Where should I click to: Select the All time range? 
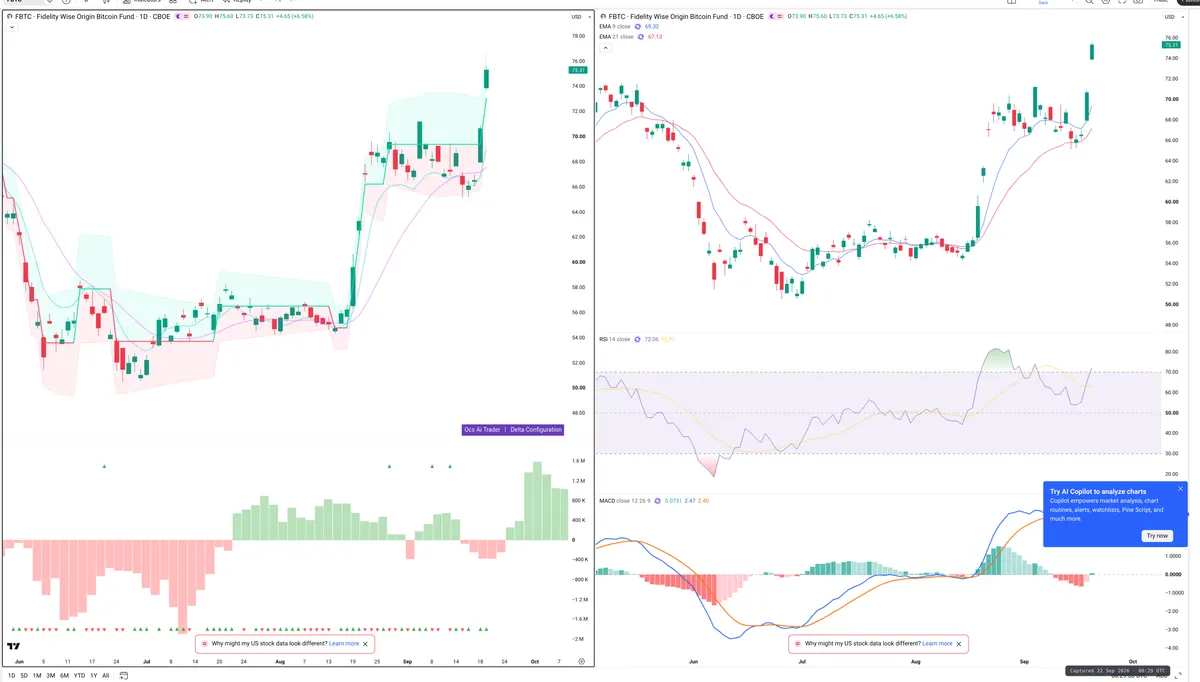(106, 676)
